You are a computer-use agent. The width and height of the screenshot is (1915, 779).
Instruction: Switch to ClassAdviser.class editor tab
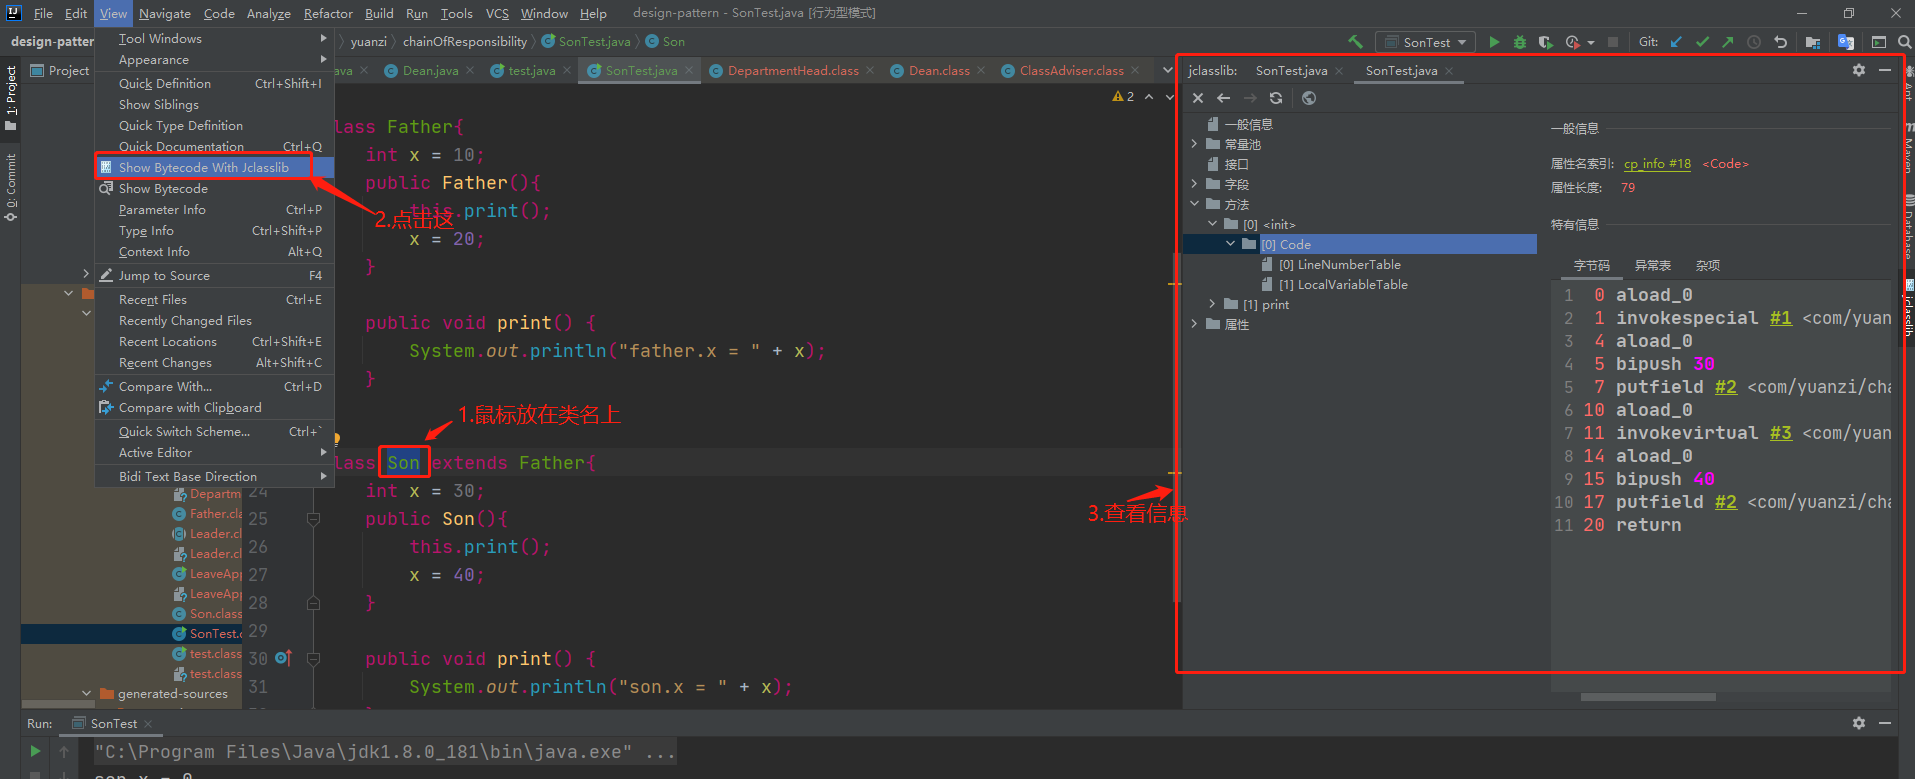coord(1071,70)
